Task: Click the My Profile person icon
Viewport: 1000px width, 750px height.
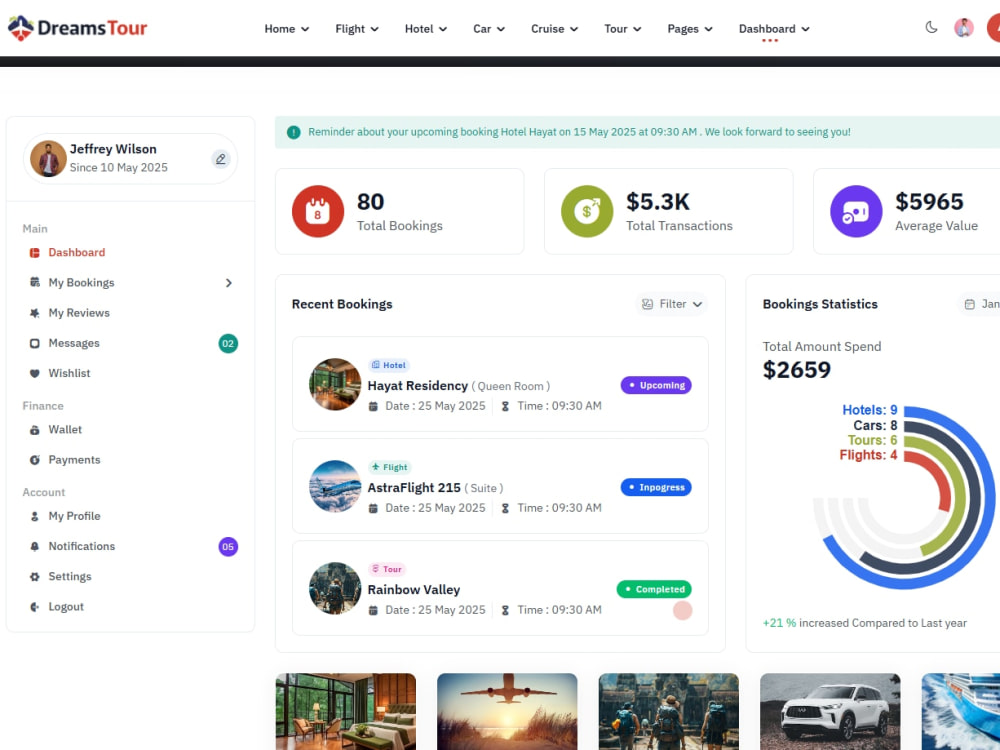Action: (x=34, y=516)
